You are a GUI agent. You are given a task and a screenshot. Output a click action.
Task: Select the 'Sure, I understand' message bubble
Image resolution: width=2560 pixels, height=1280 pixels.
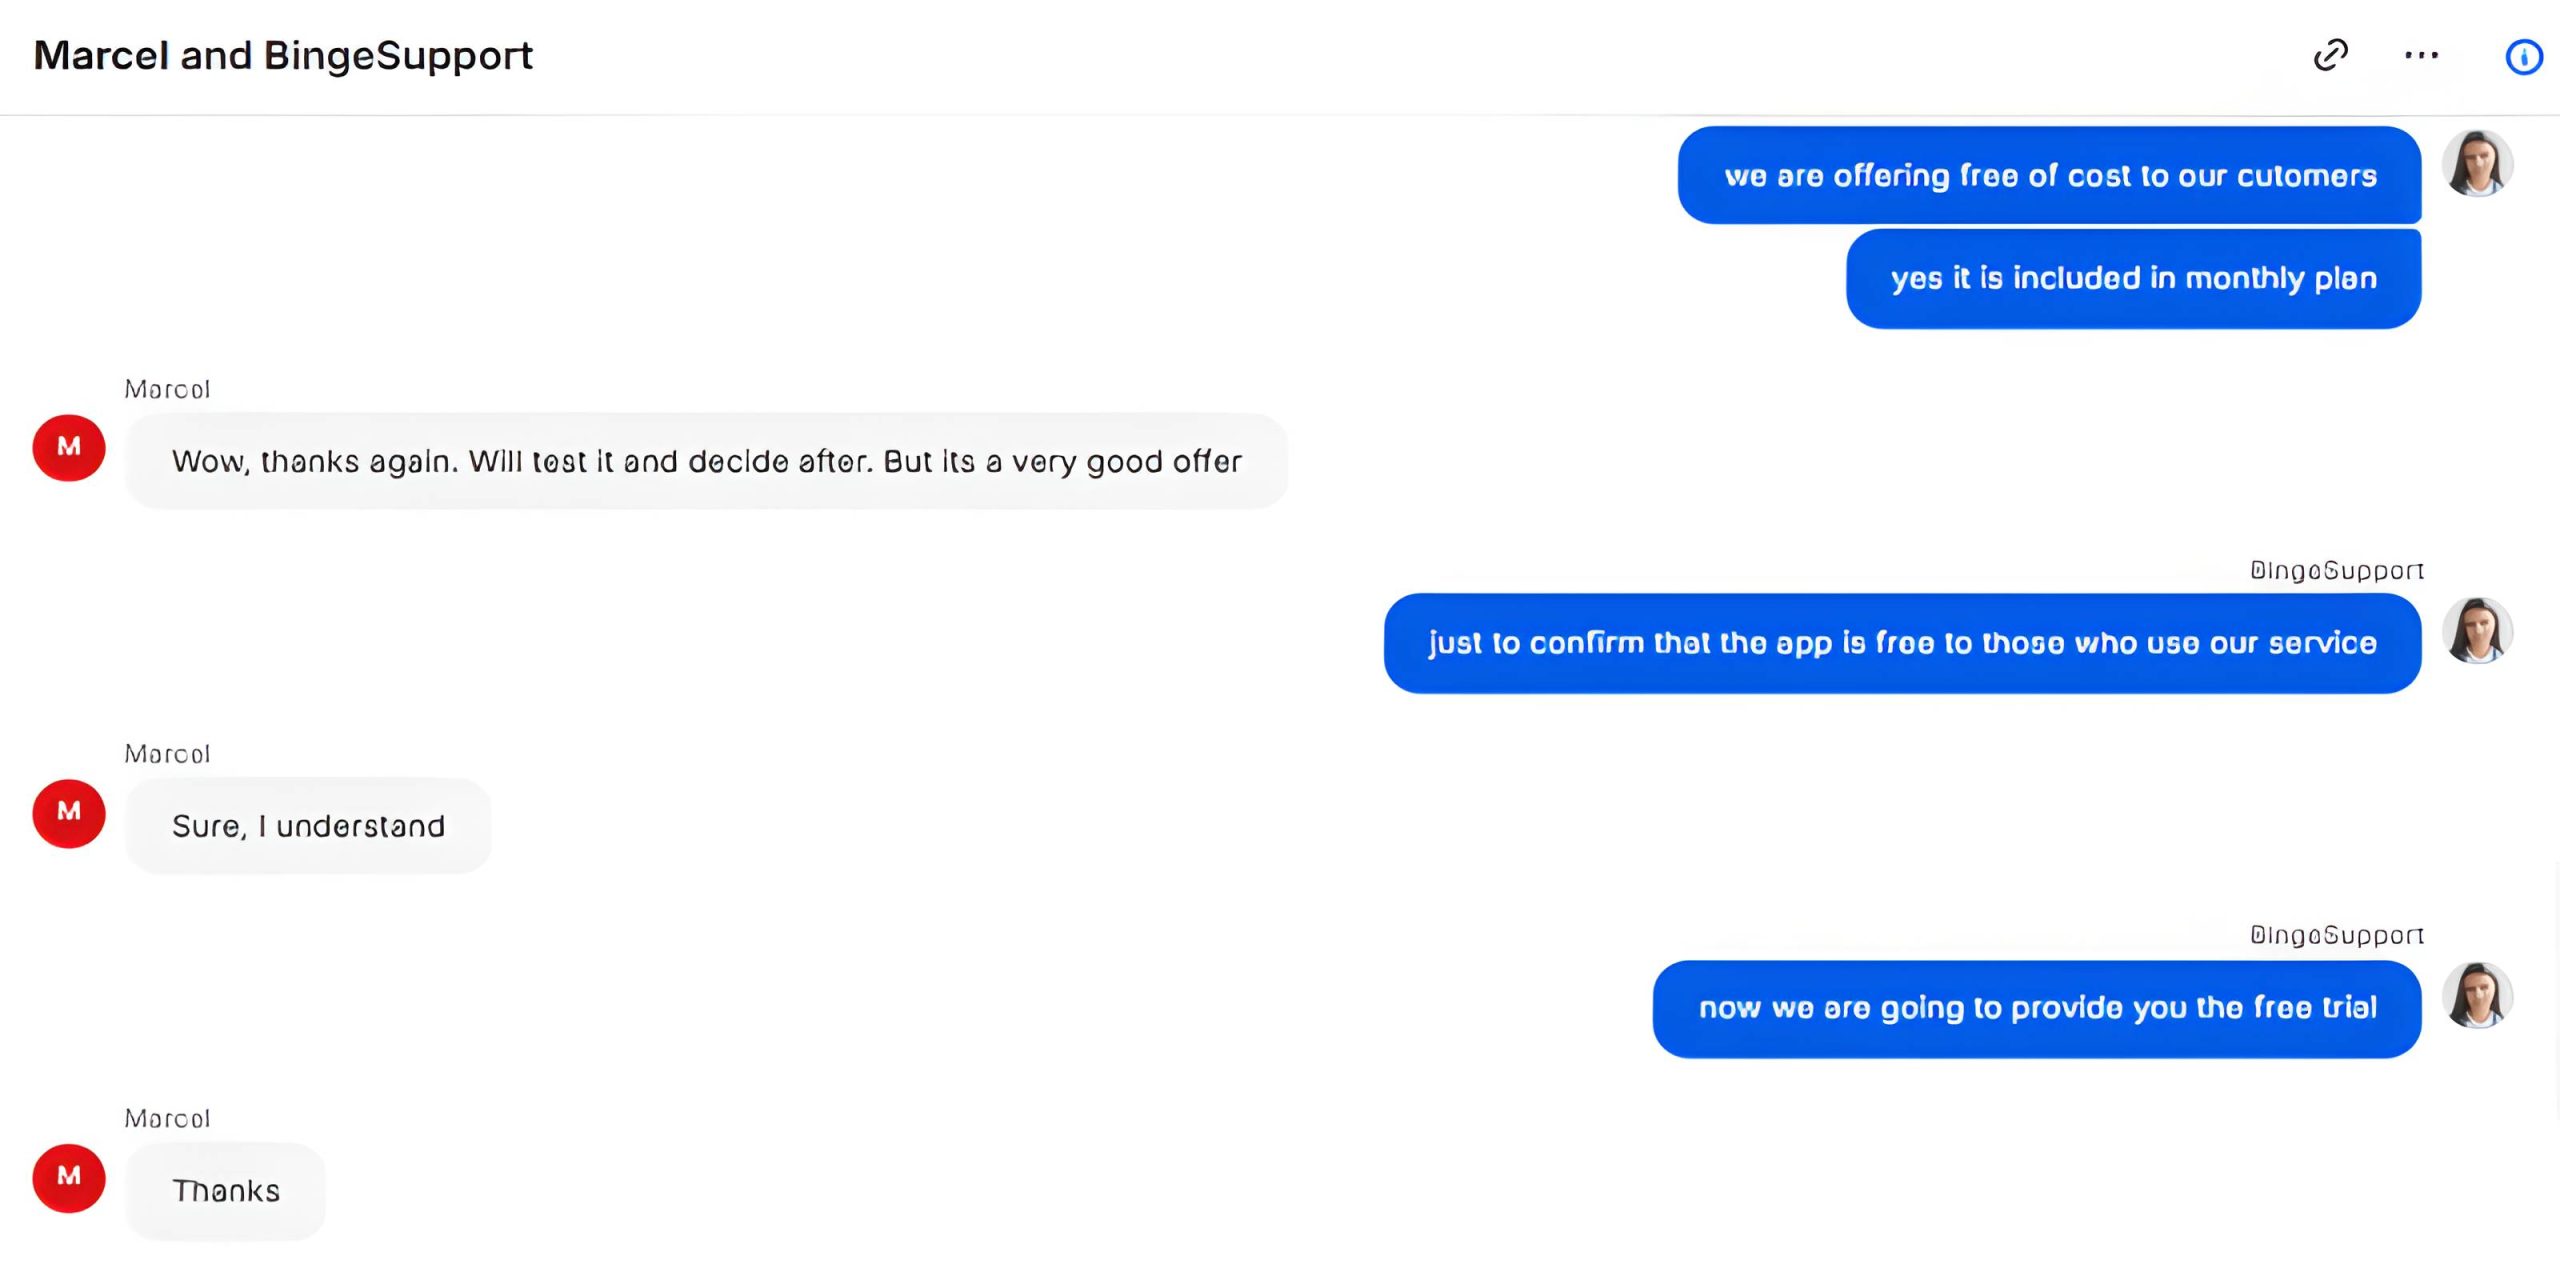tap(308, 826)
